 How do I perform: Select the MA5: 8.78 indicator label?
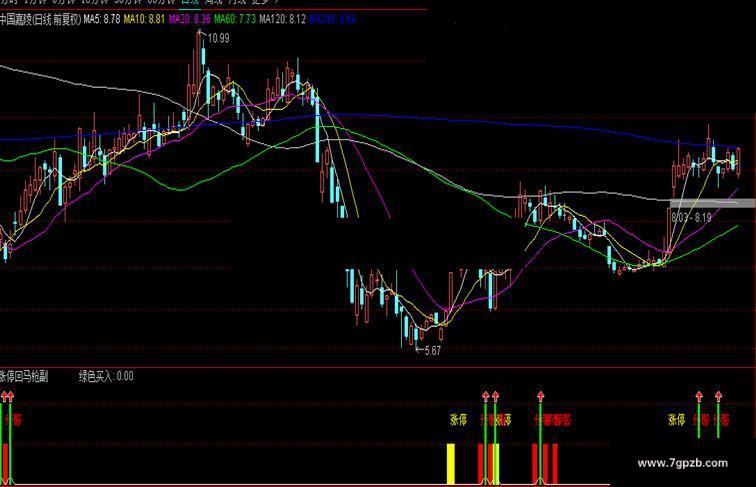(102, 19)
